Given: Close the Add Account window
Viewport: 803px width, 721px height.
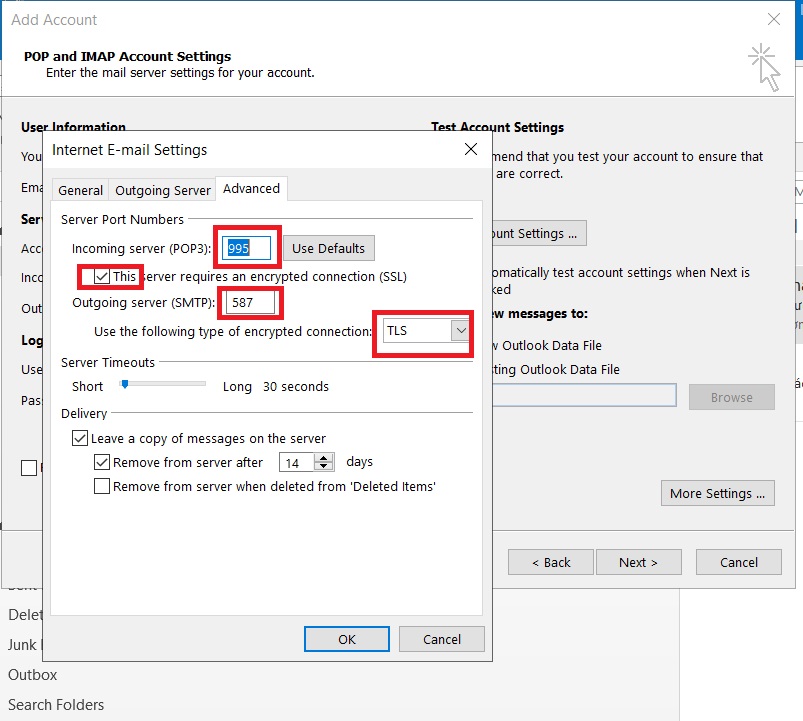Looking at the screenshot, I should click(773, 19).
